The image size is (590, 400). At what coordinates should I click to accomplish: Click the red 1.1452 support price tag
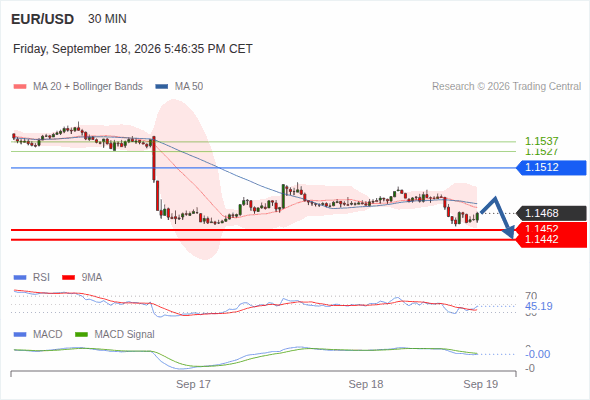pyautogui.click(x=552, y=228)
